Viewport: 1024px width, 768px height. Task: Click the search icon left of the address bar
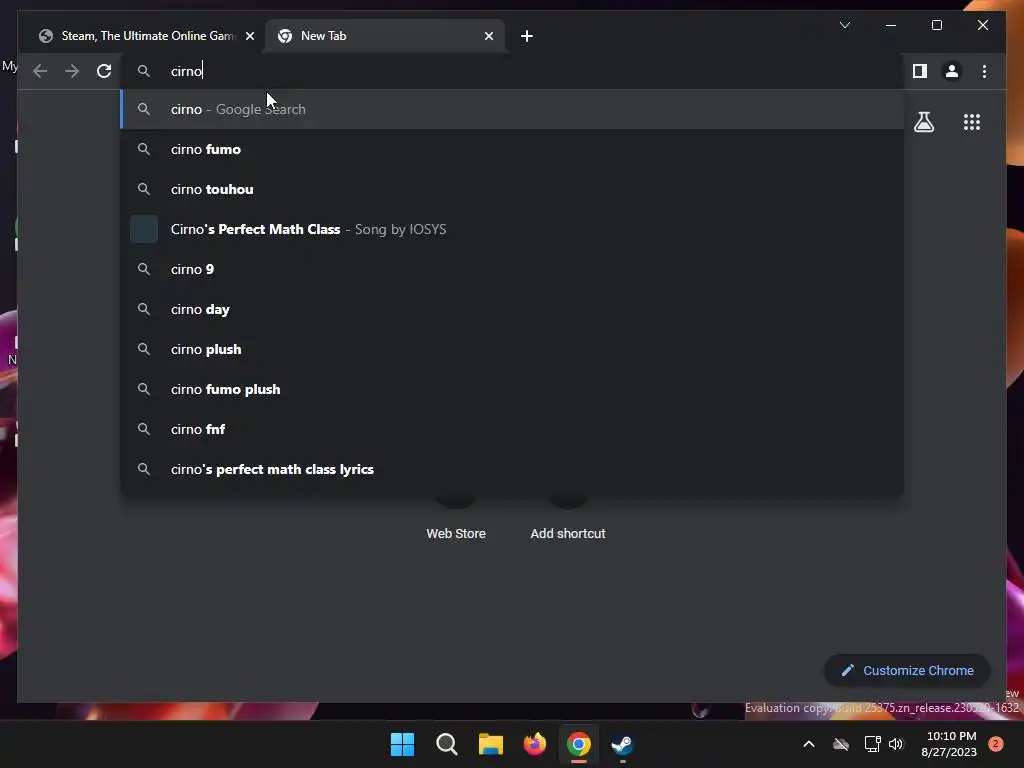coord(144,71)
